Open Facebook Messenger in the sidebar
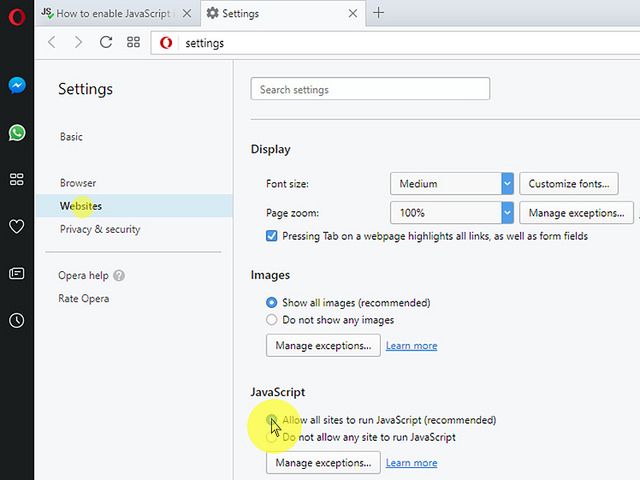 (x=16, y=86)
